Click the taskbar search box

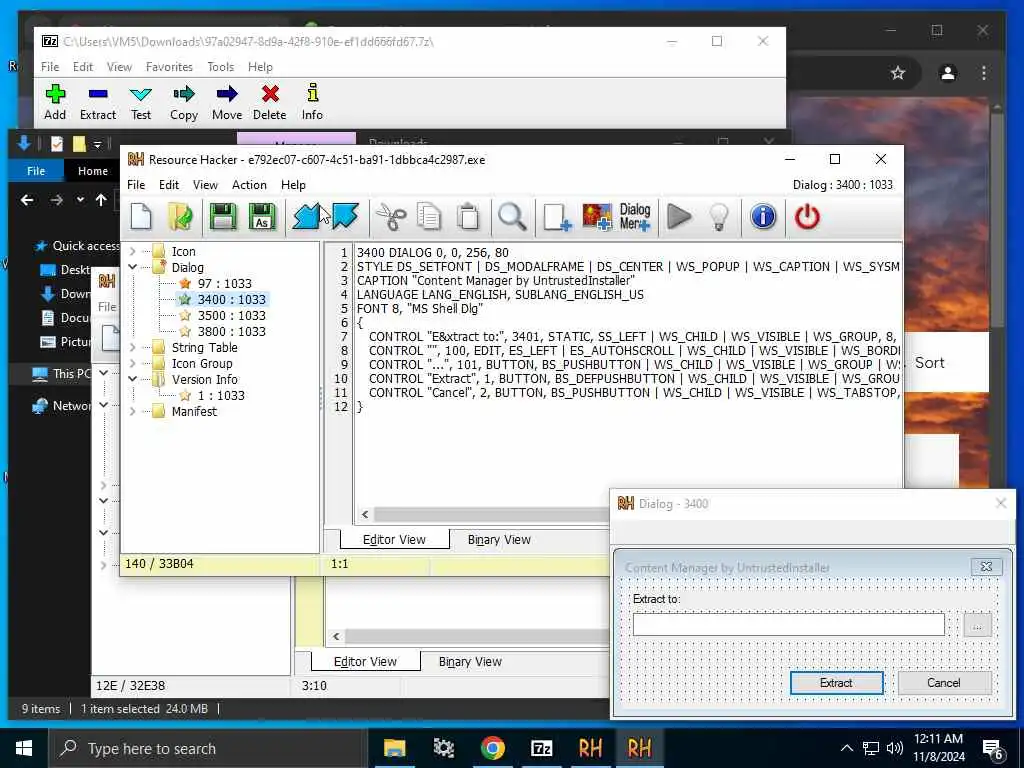209,748
